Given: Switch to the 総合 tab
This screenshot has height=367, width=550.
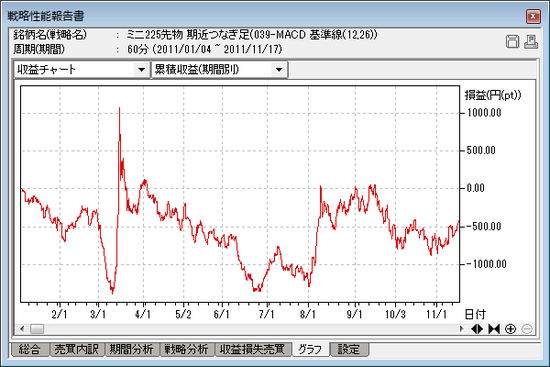Looking at the screenshot, I should coord(29,349).
